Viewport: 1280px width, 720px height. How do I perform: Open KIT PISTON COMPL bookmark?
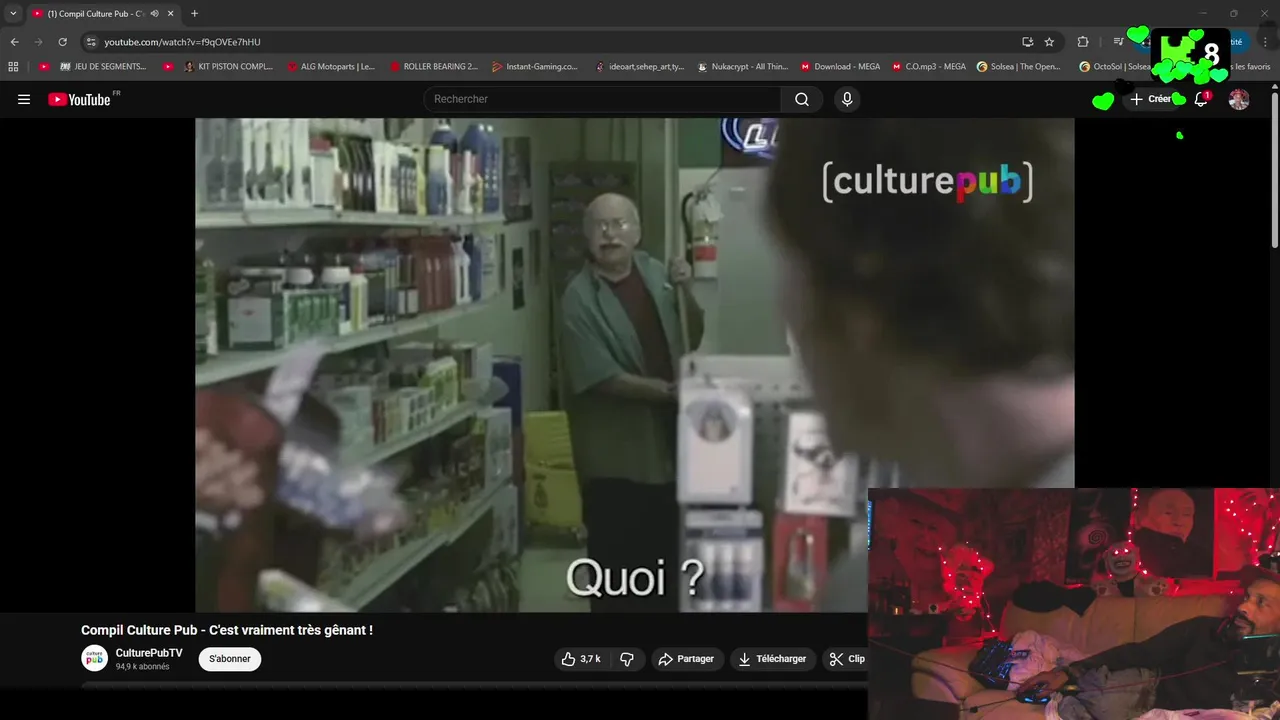coord(228,67)
